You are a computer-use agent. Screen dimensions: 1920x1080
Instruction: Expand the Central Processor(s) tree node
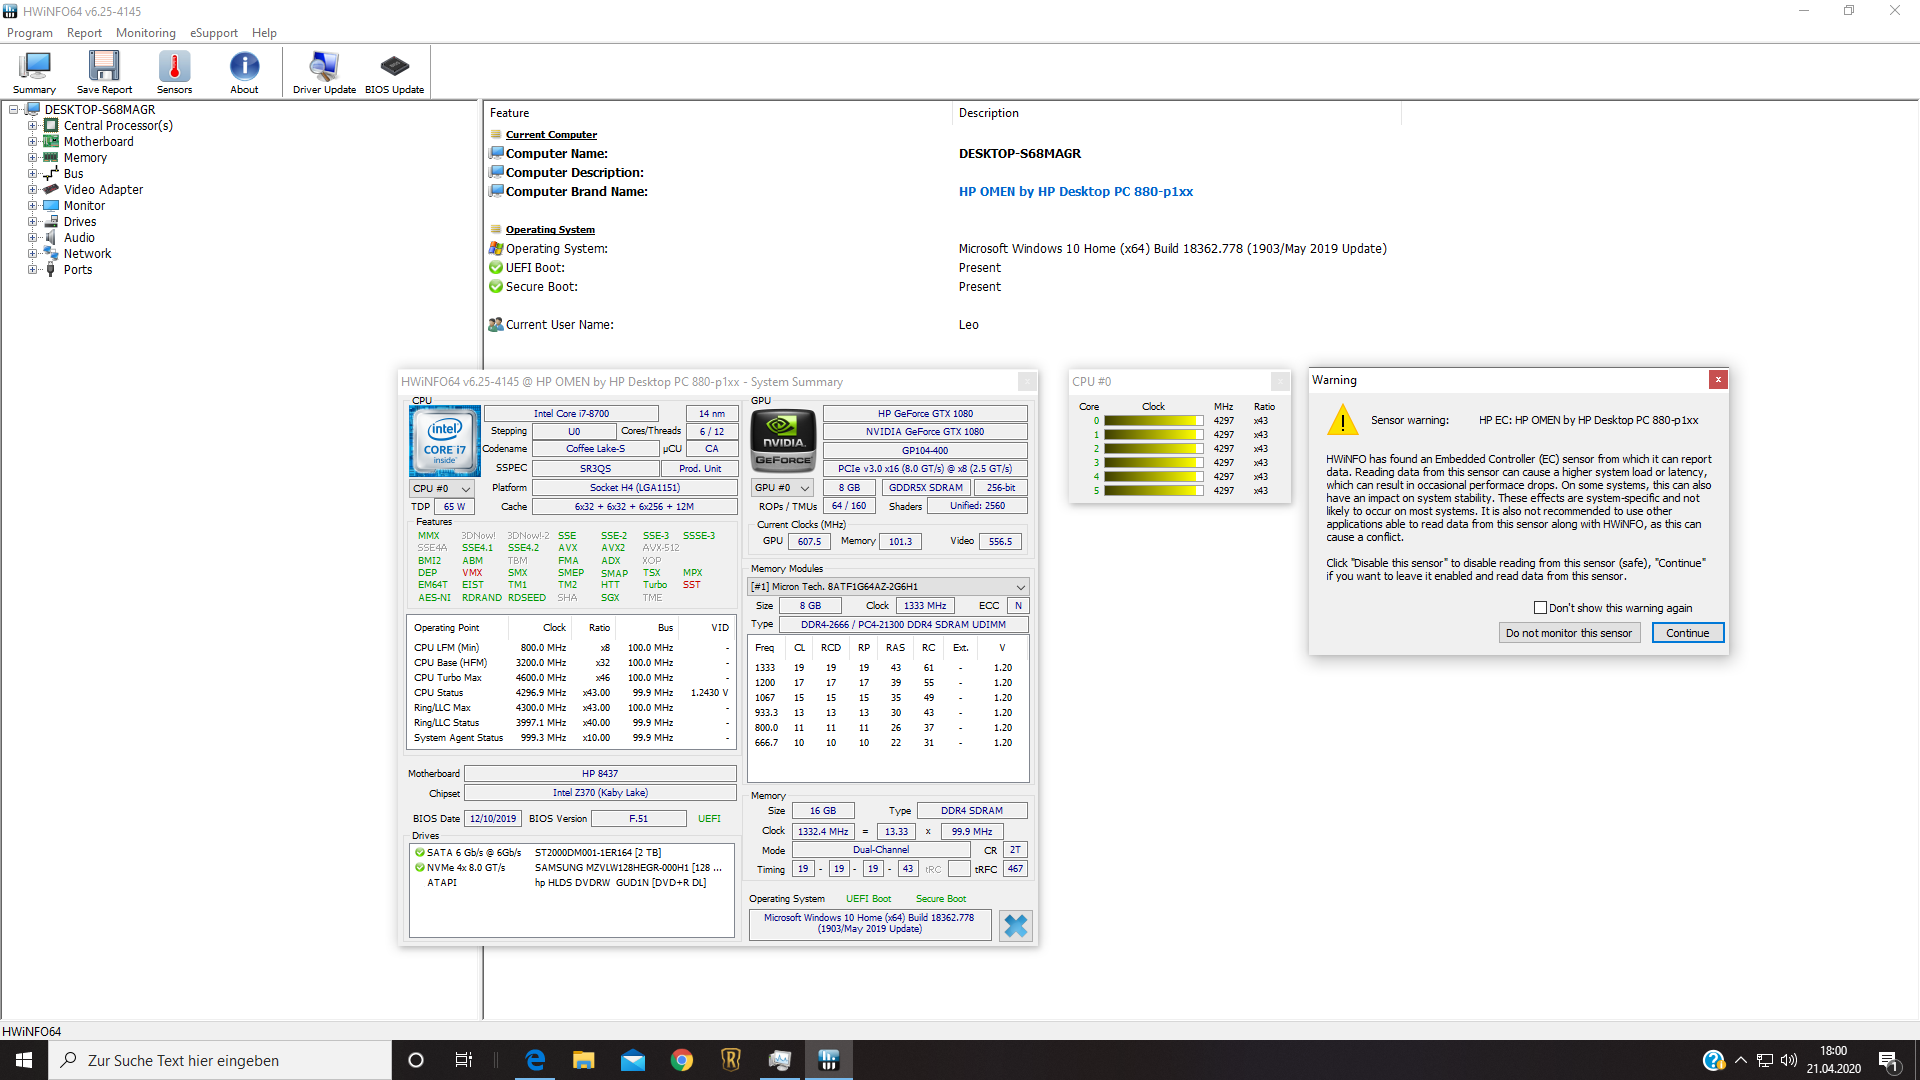[x=33, y=126]
